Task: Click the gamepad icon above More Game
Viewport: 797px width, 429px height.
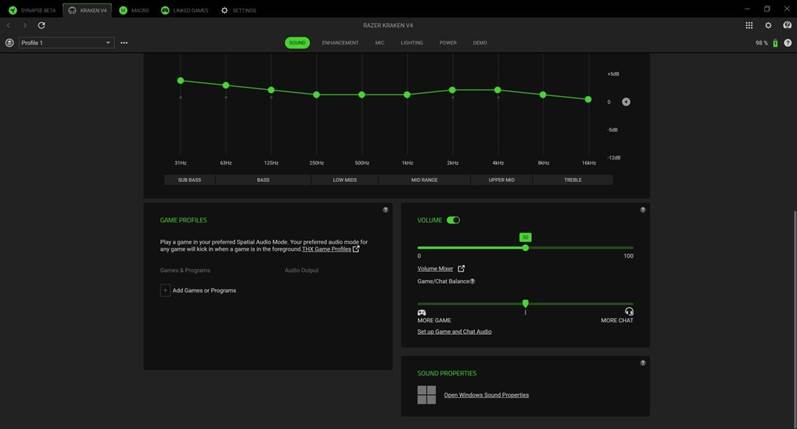Action: click(421, 312)
